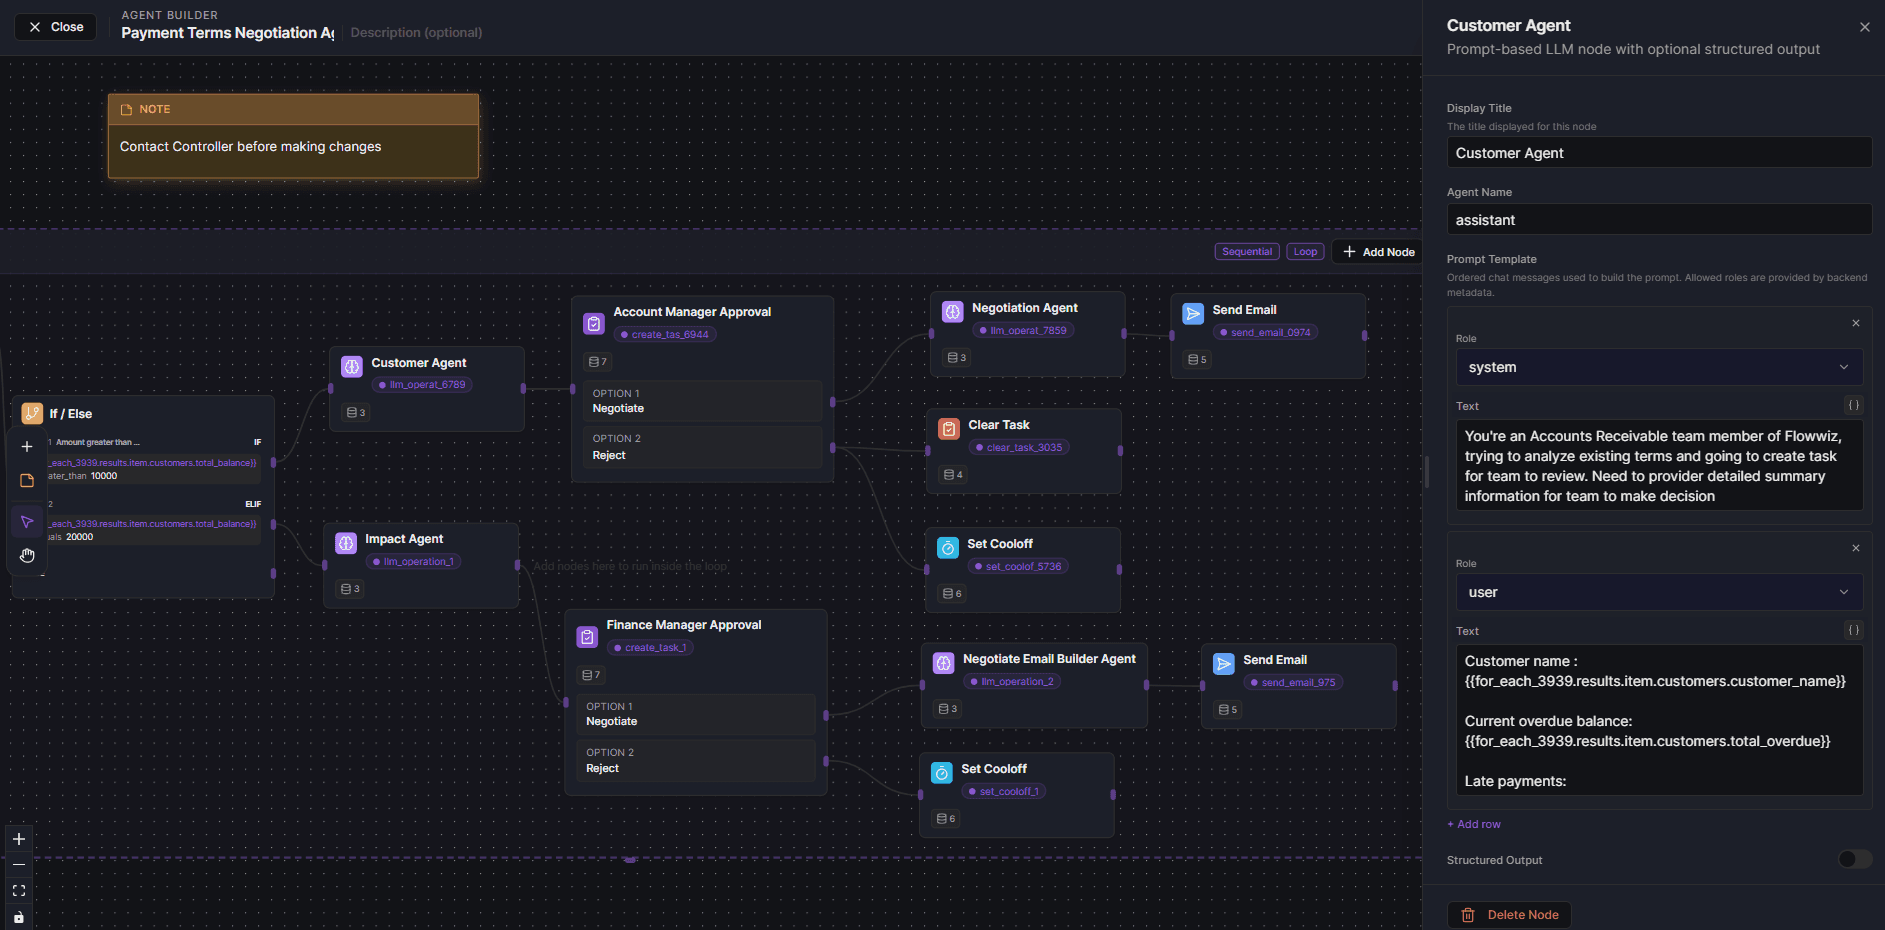1885x930 pixels.
Task: Click the Negotiation Agent node icon
Action: [x=953, y=312]
